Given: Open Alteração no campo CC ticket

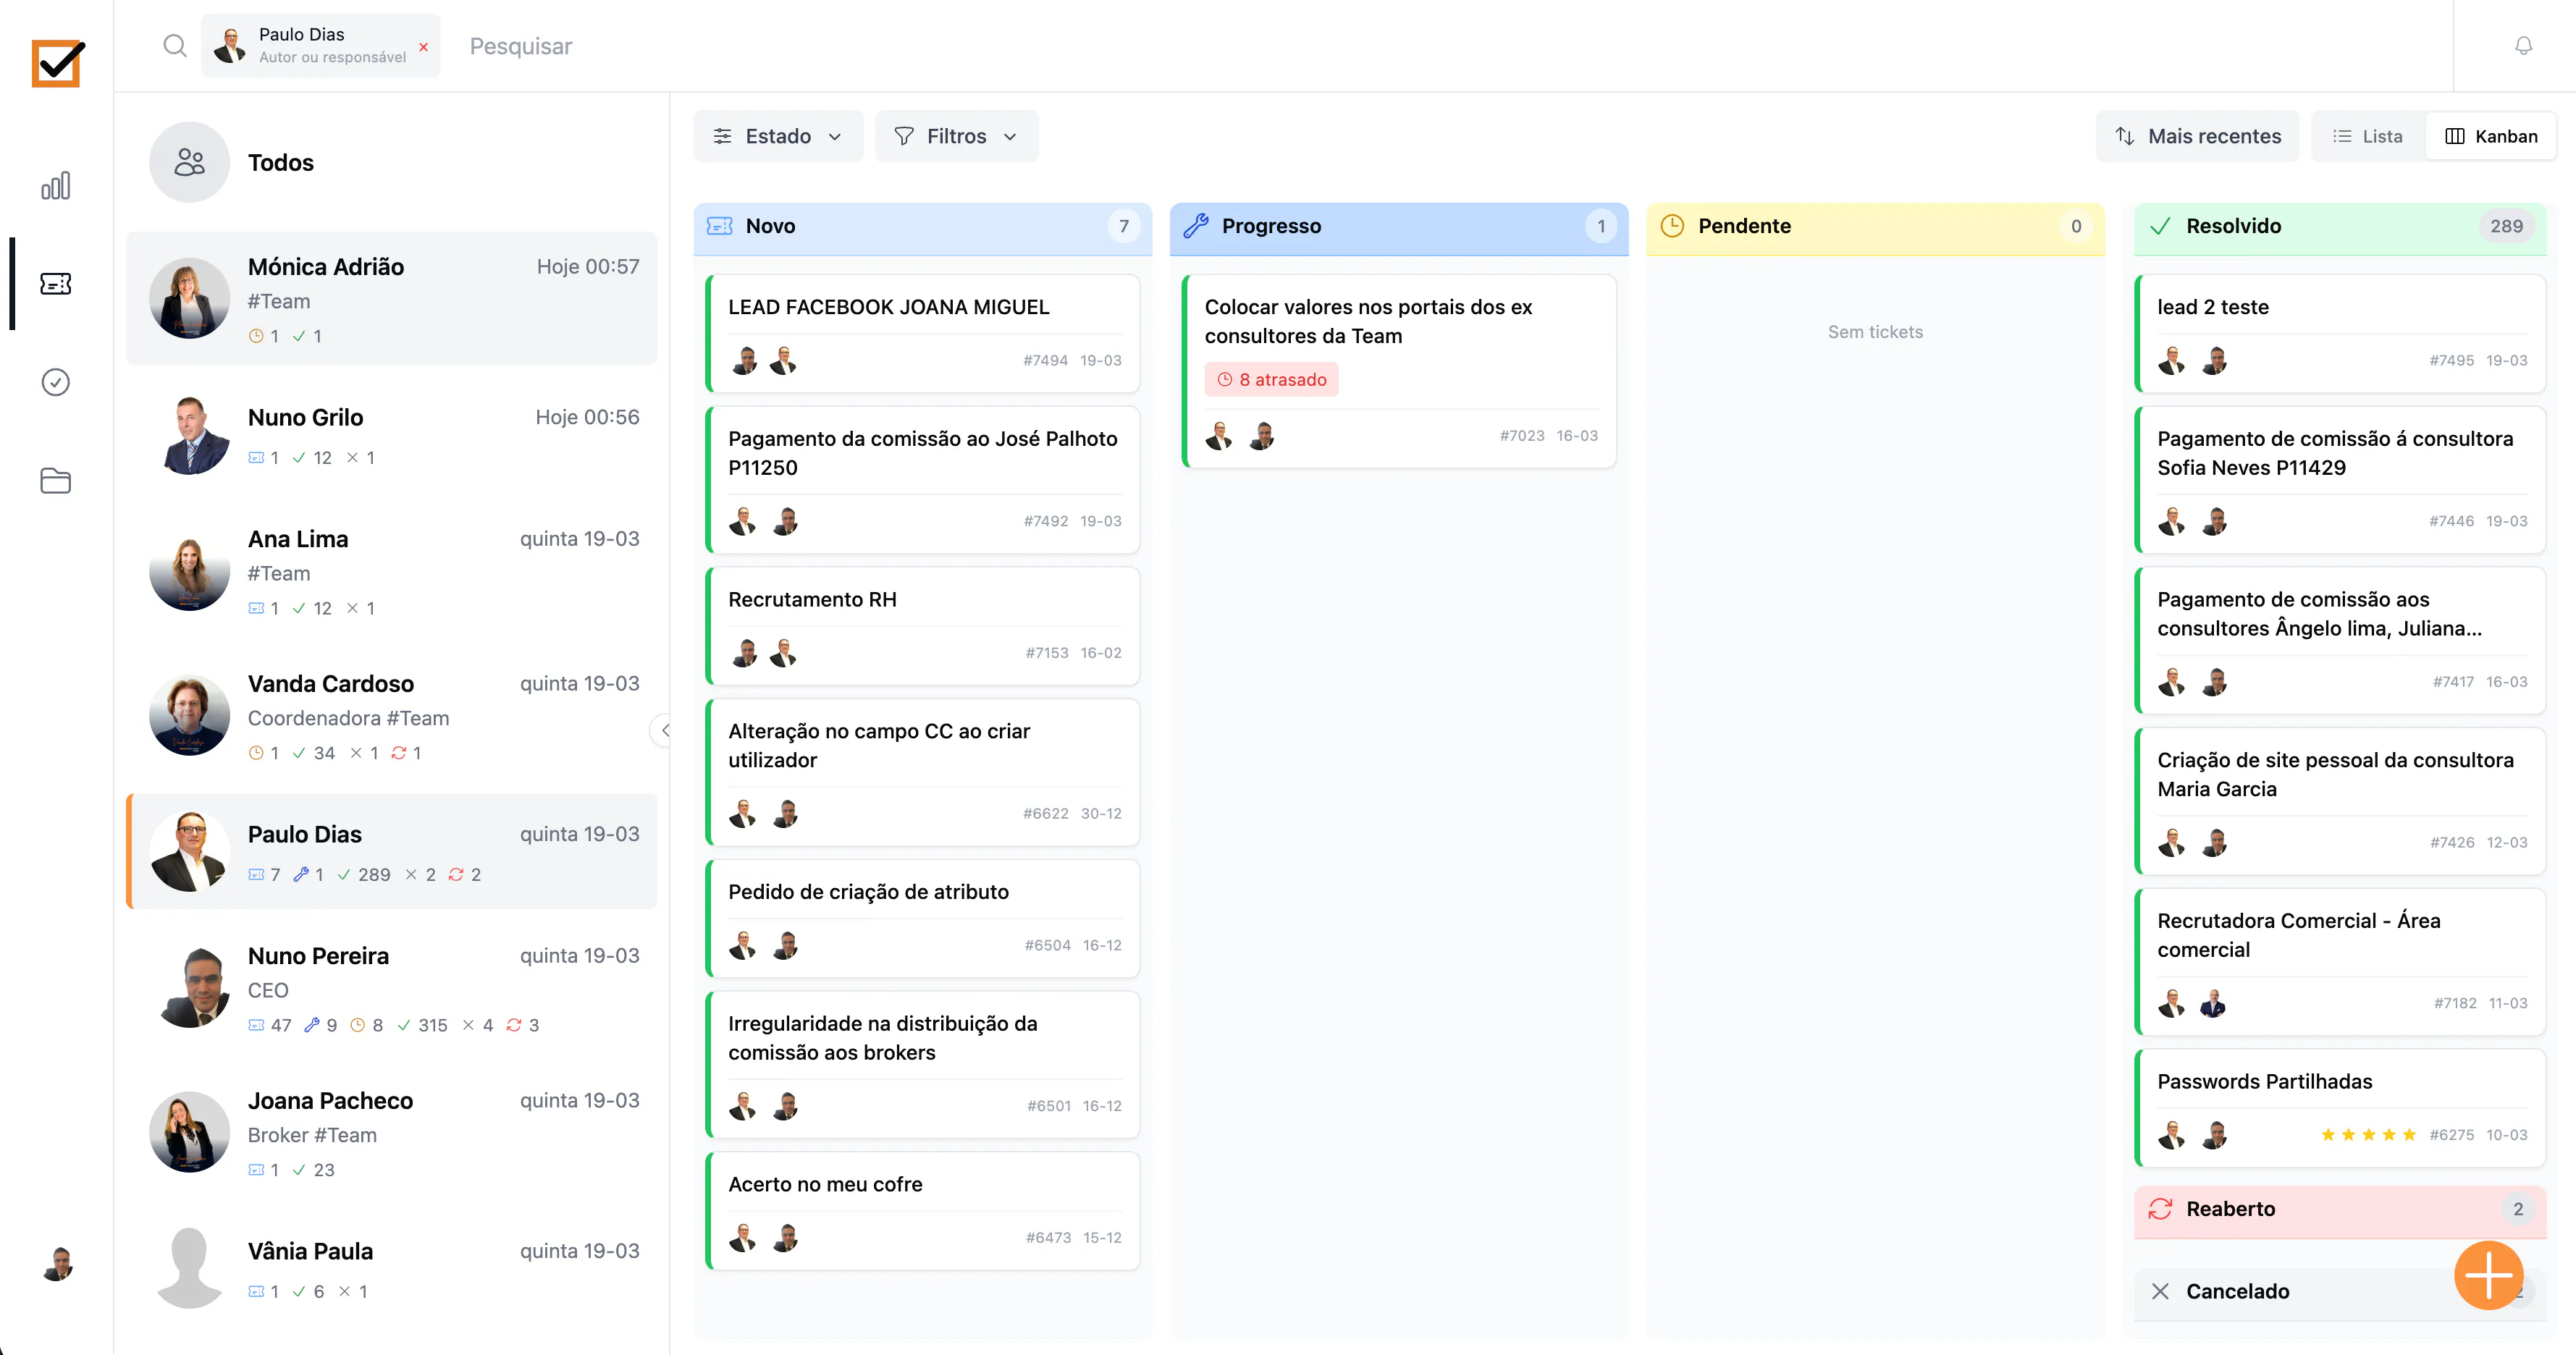Looking at the screenshot, I should [x=922, y=772].
